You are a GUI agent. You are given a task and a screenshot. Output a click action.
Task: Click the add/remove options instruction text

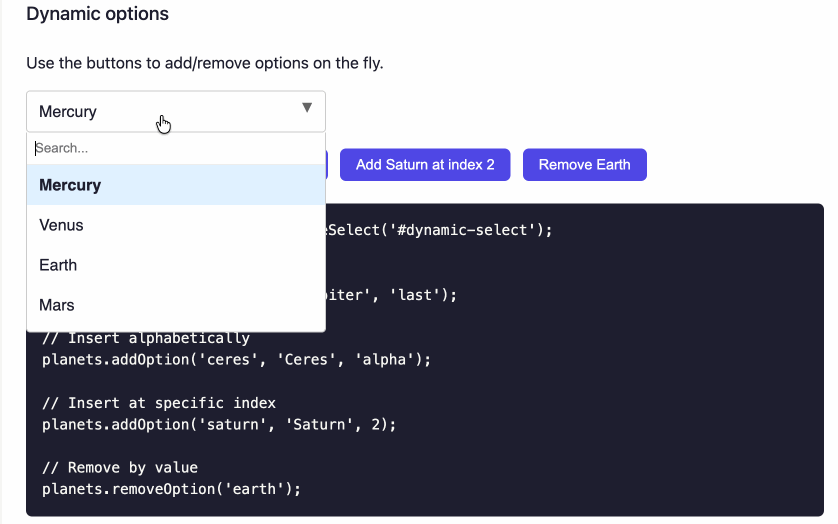(x=204, y=63)
